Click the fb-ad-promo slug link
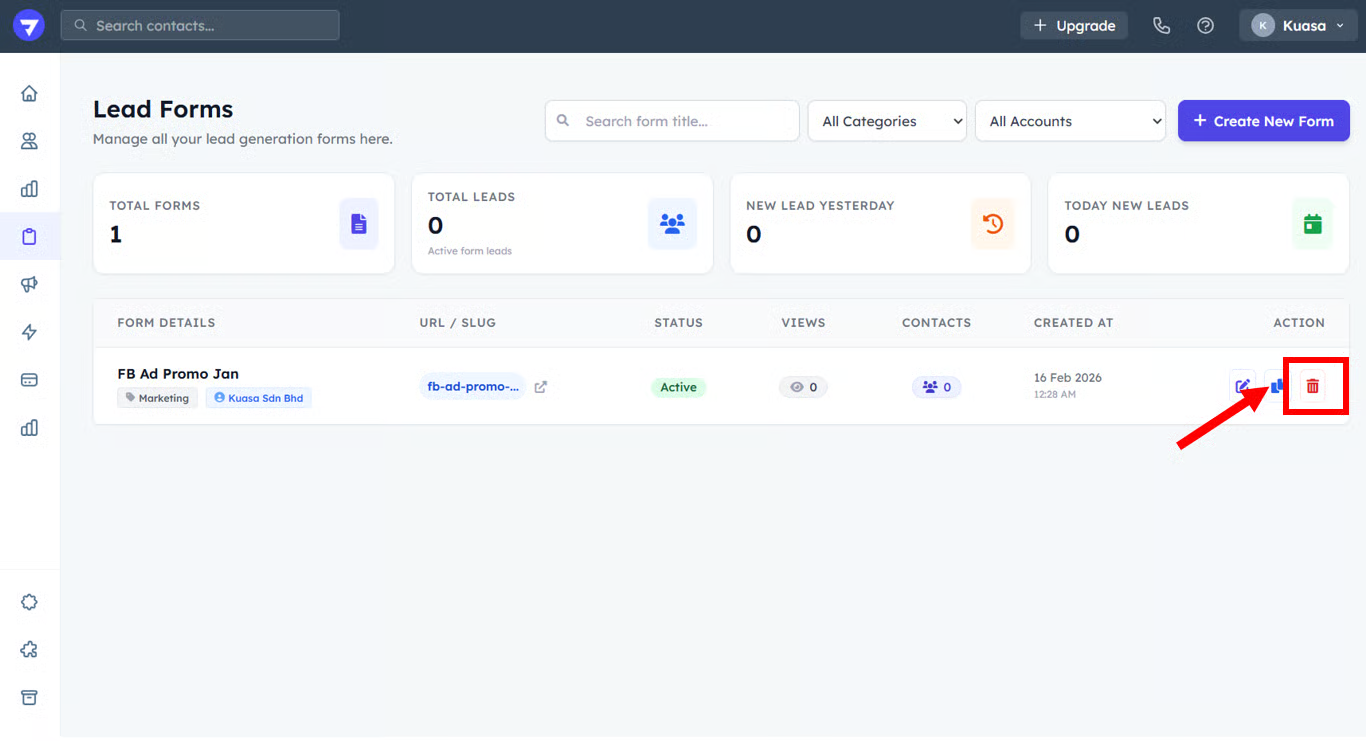 (473, 387)
